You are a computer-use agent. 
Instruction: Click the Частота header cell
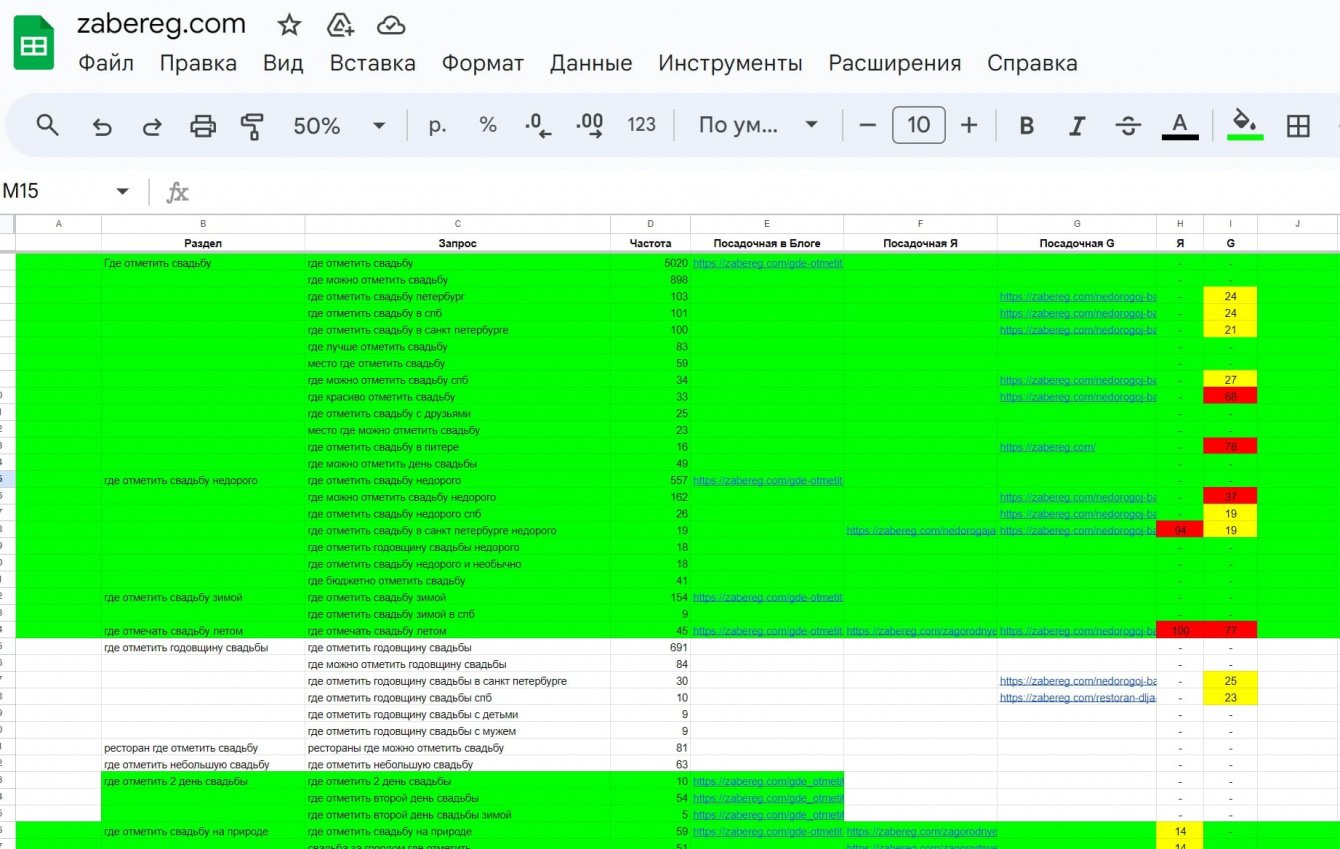click(x=650, y=243)
